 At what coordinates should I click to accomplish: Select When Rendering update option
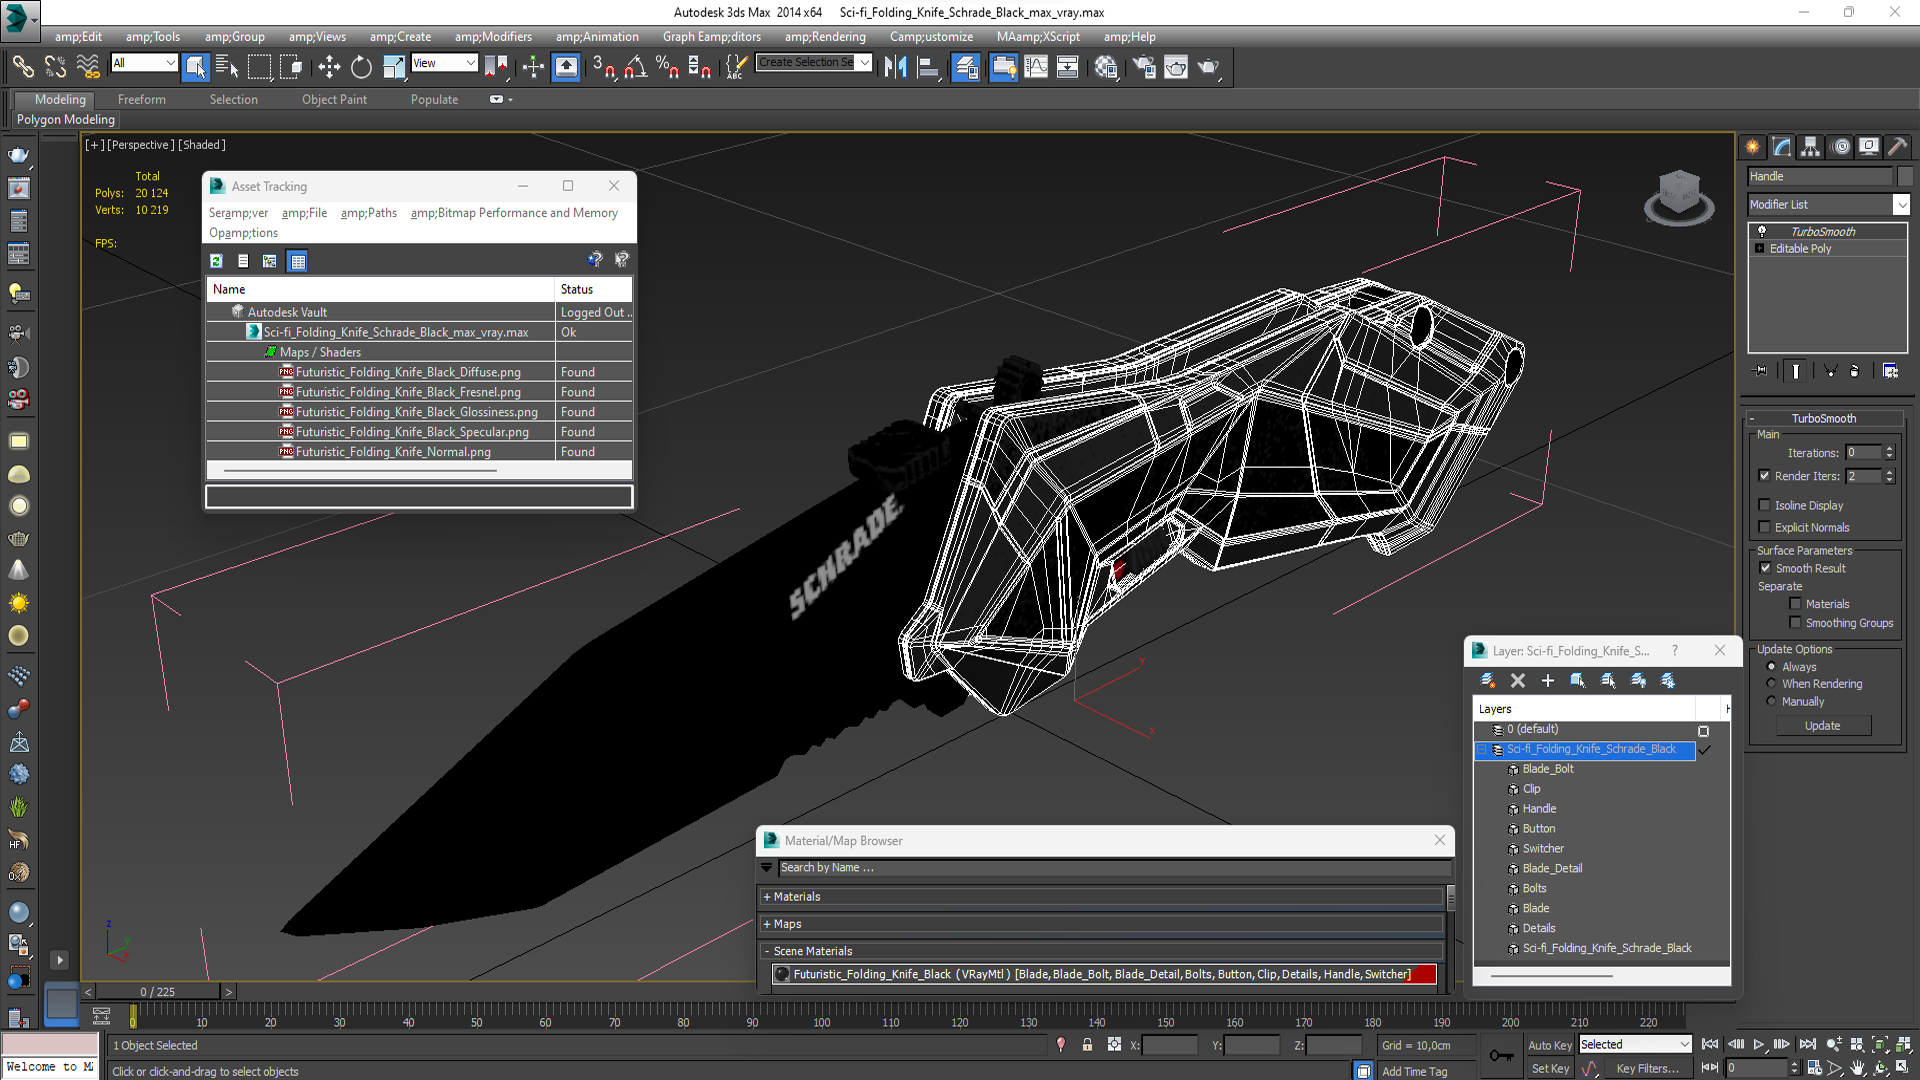[1771, 684]
